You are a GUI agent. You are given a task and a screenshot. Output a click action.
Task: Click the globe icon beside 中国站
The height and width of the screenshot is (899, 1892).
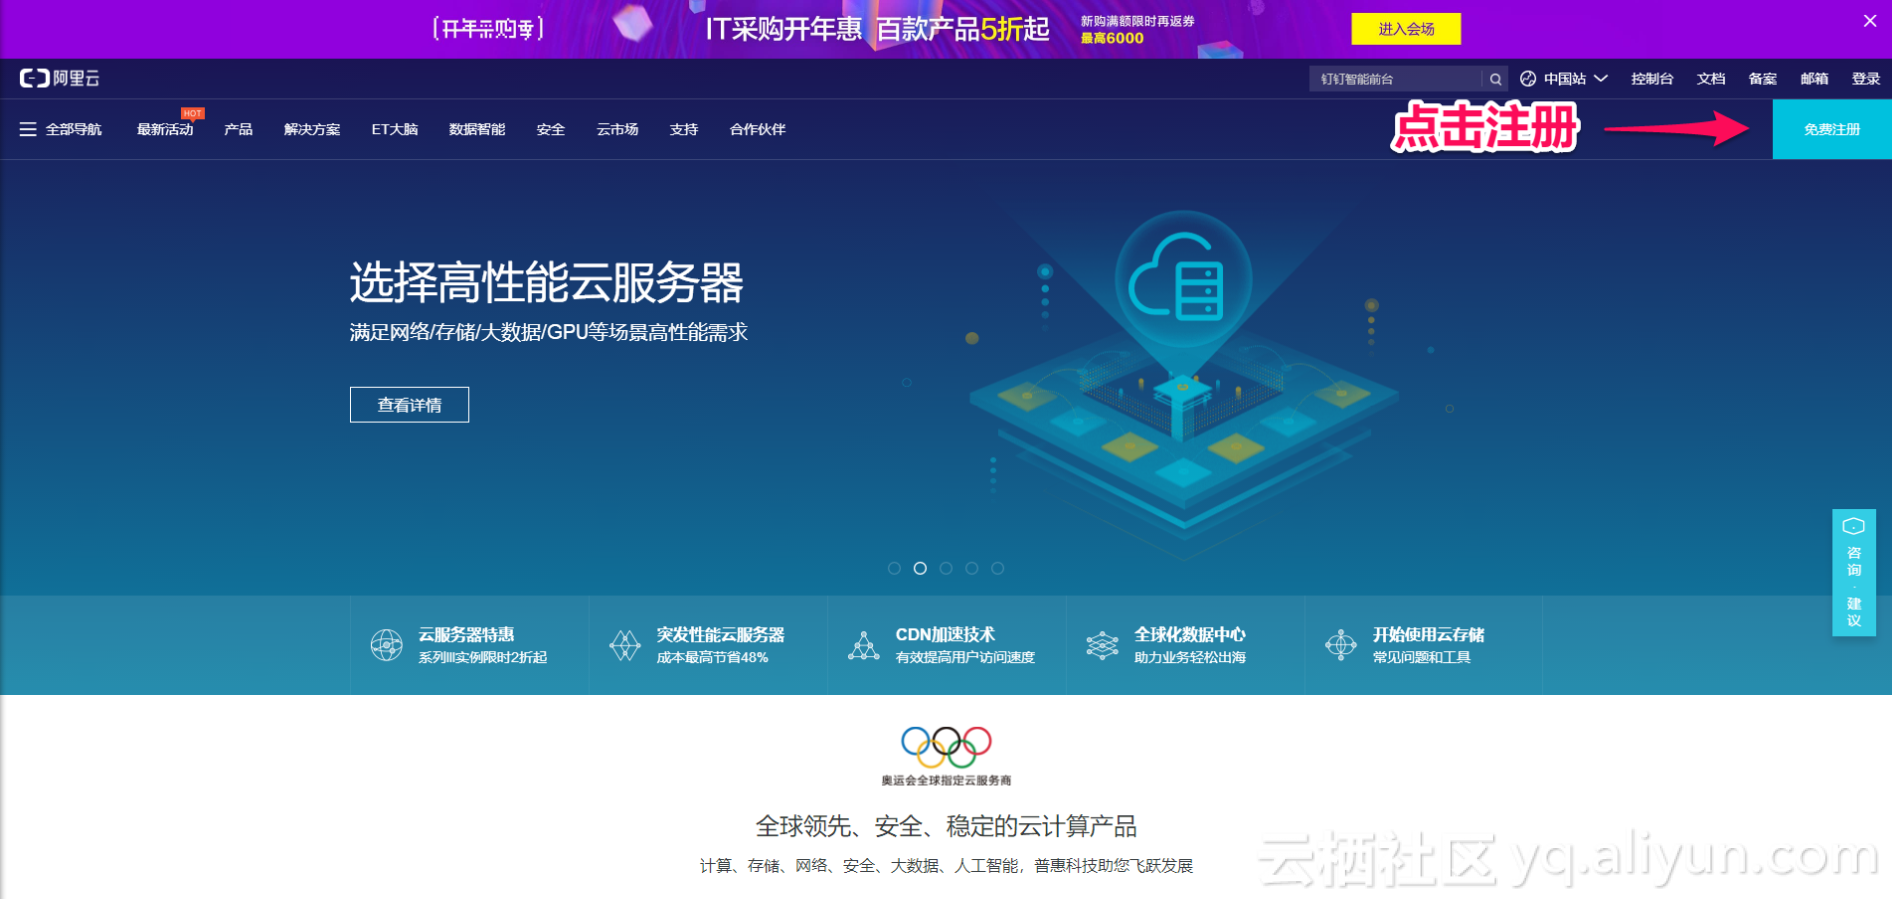1528,79
